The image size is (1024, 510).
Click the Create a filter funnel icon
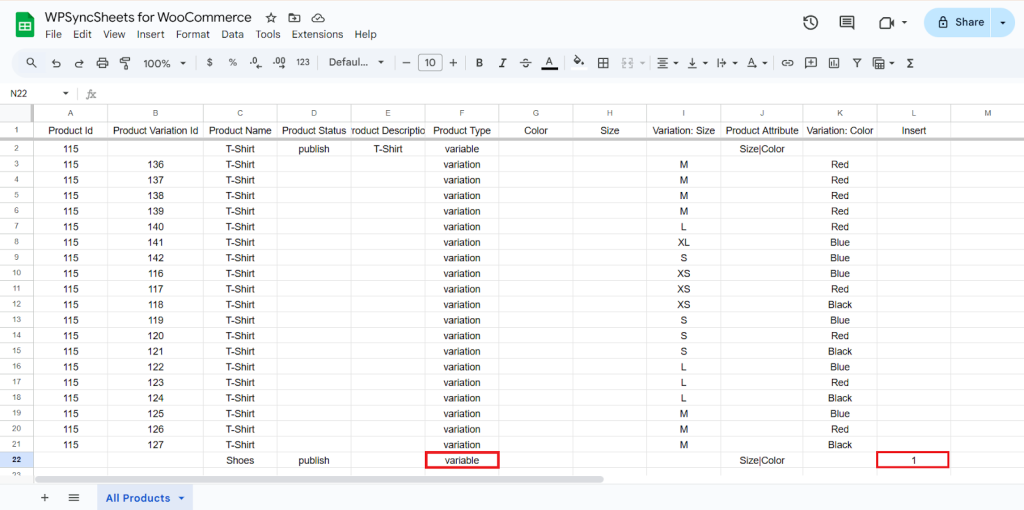857,63
